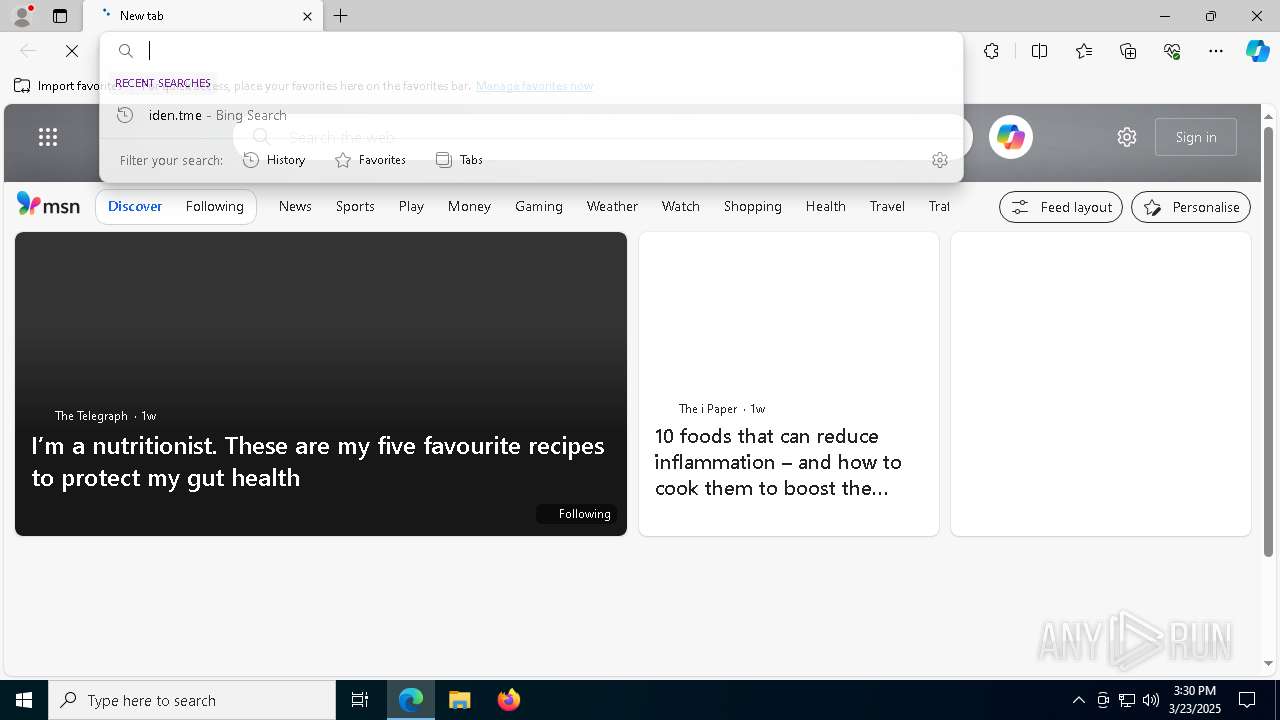Open the Sports category
Image resolution: width=1280 pixels, height=720 pixels.
[355, 206]
